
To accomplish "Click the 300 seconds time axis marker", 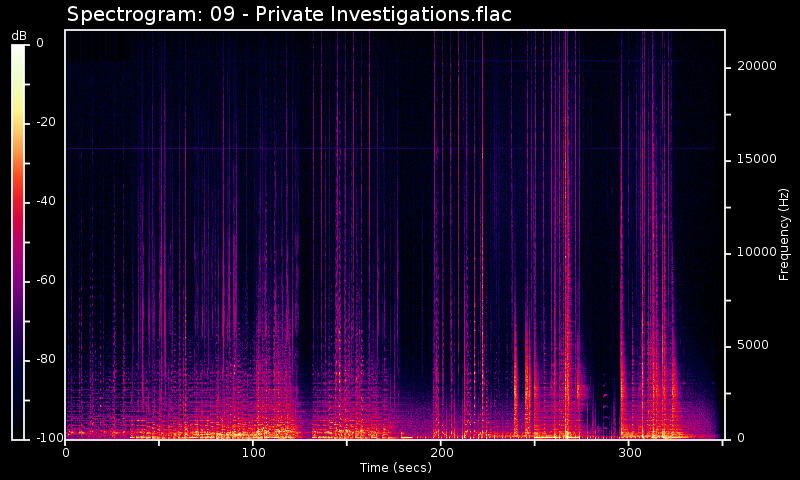I will click(629, 453).
